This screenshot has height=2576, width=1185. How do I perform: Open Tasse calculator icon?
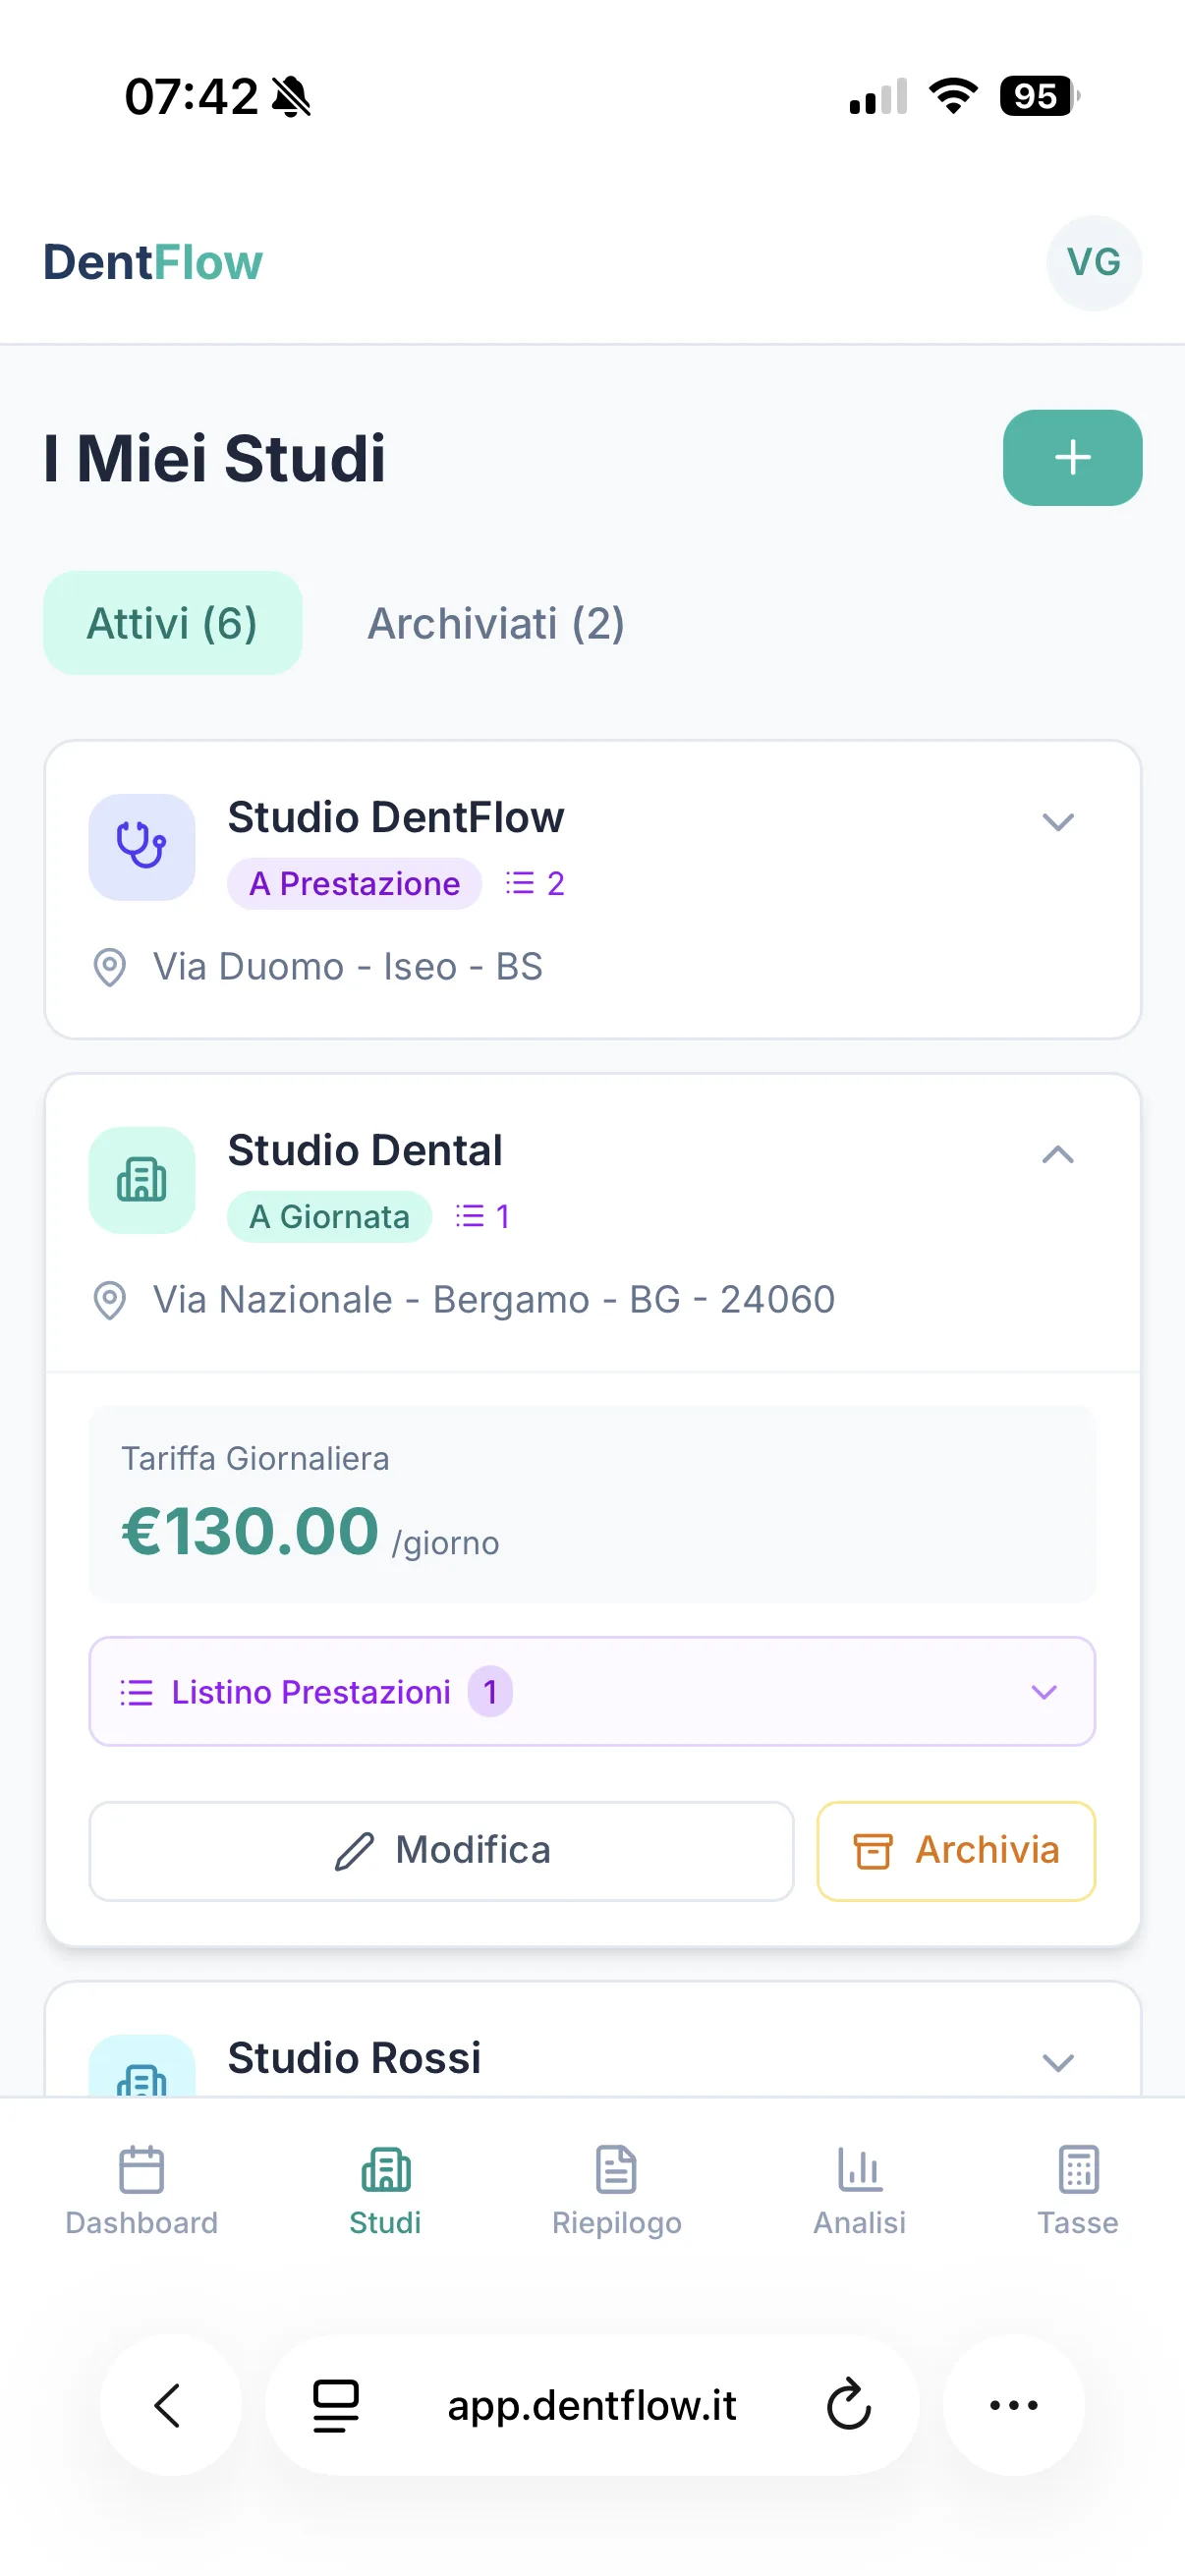click(x=1078, y=2170)
